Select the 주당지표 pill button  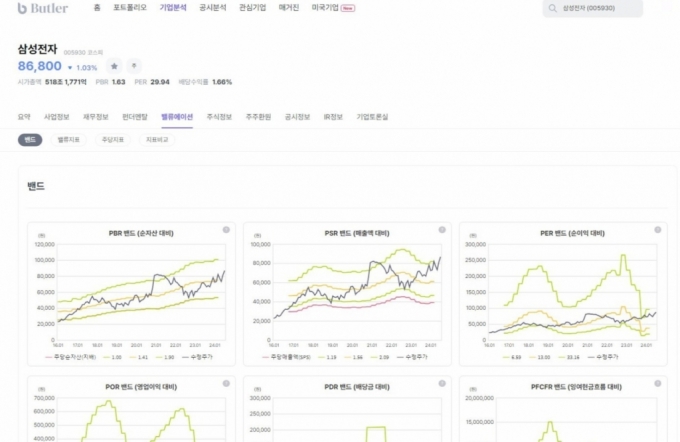click(113, 140)
